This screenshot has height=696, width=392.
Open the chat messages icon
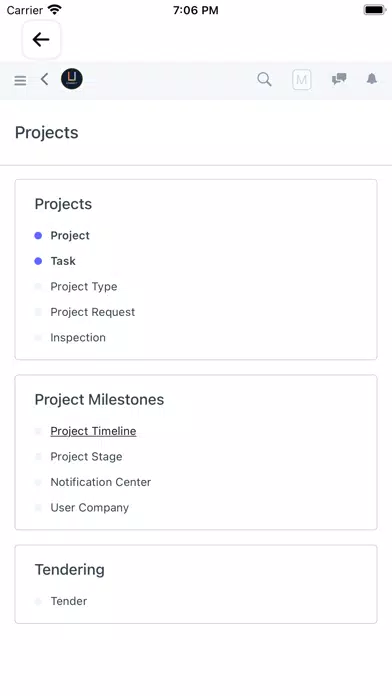pyautogui.click(x=339, y=79)
